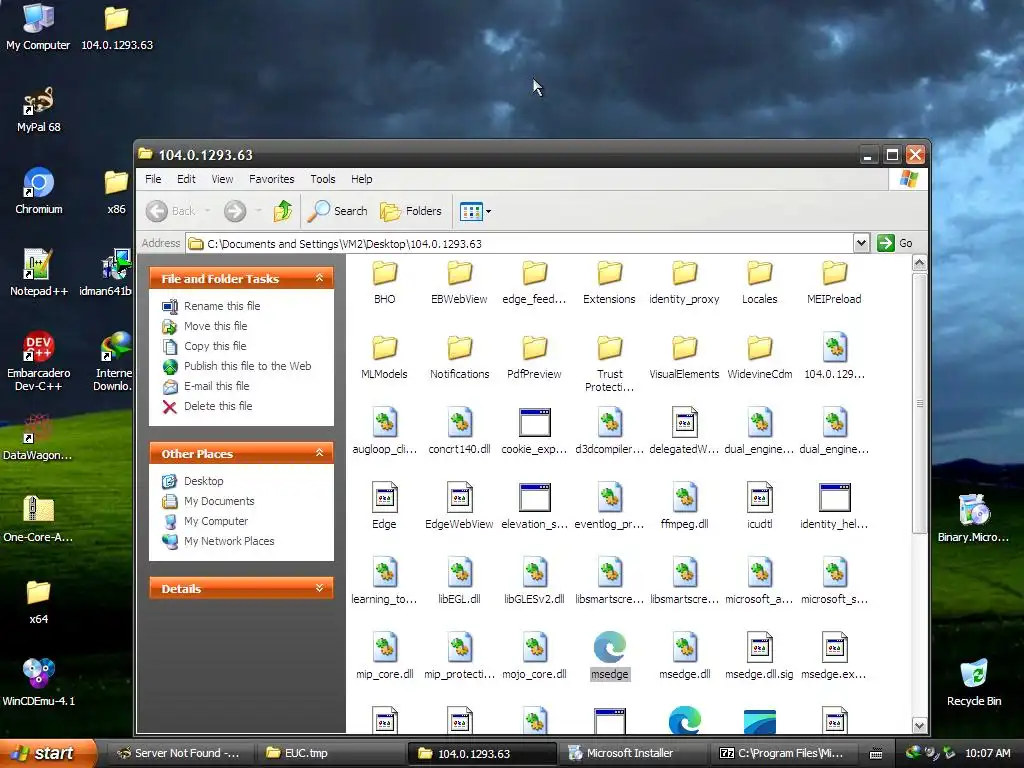Click Move this file link
Image resolution: width=1024 pixels, height=768 pixels.
[216, 326]
